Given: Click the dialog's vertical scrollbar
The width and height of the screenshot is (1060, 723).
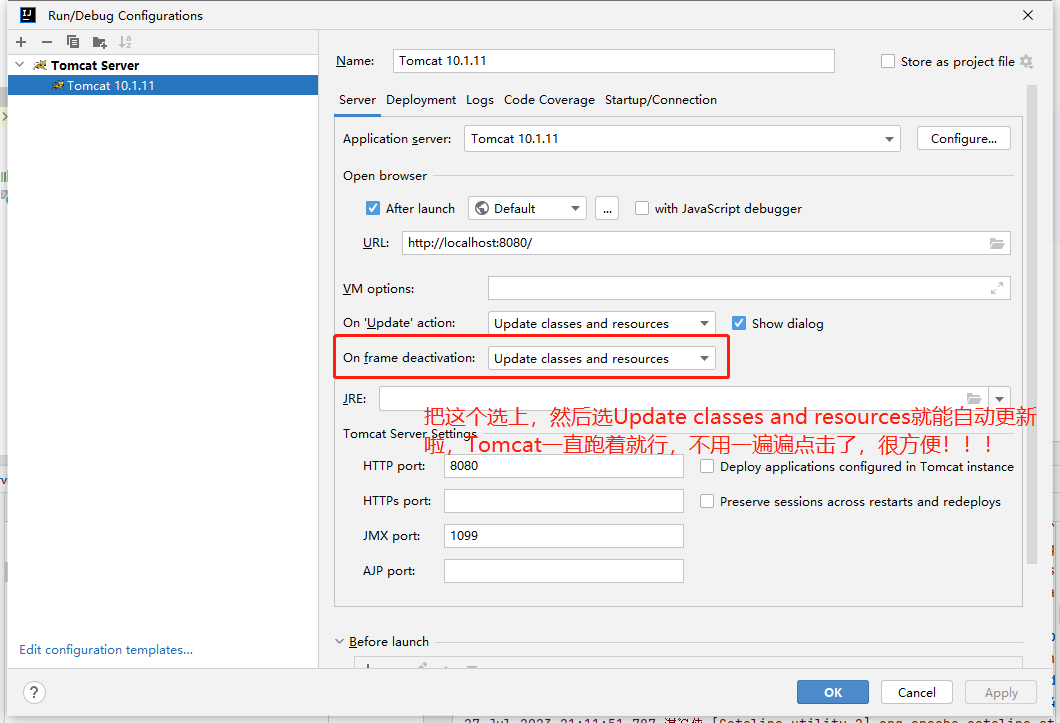Looking at the screenshot, I should tap(1032, 325).
